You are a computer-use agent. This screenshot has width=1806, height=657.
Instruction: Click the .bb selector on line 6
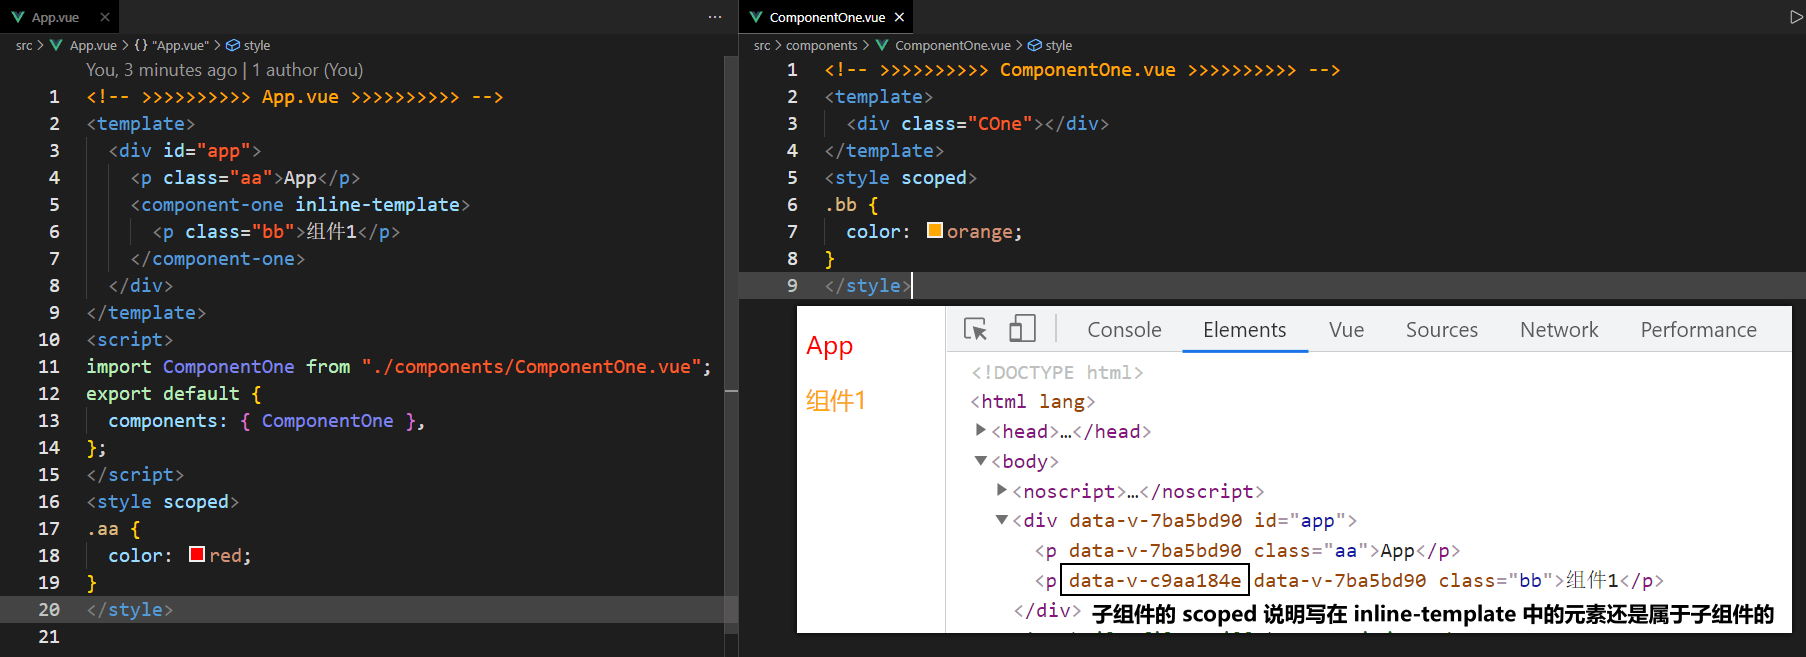pos(841,204)
